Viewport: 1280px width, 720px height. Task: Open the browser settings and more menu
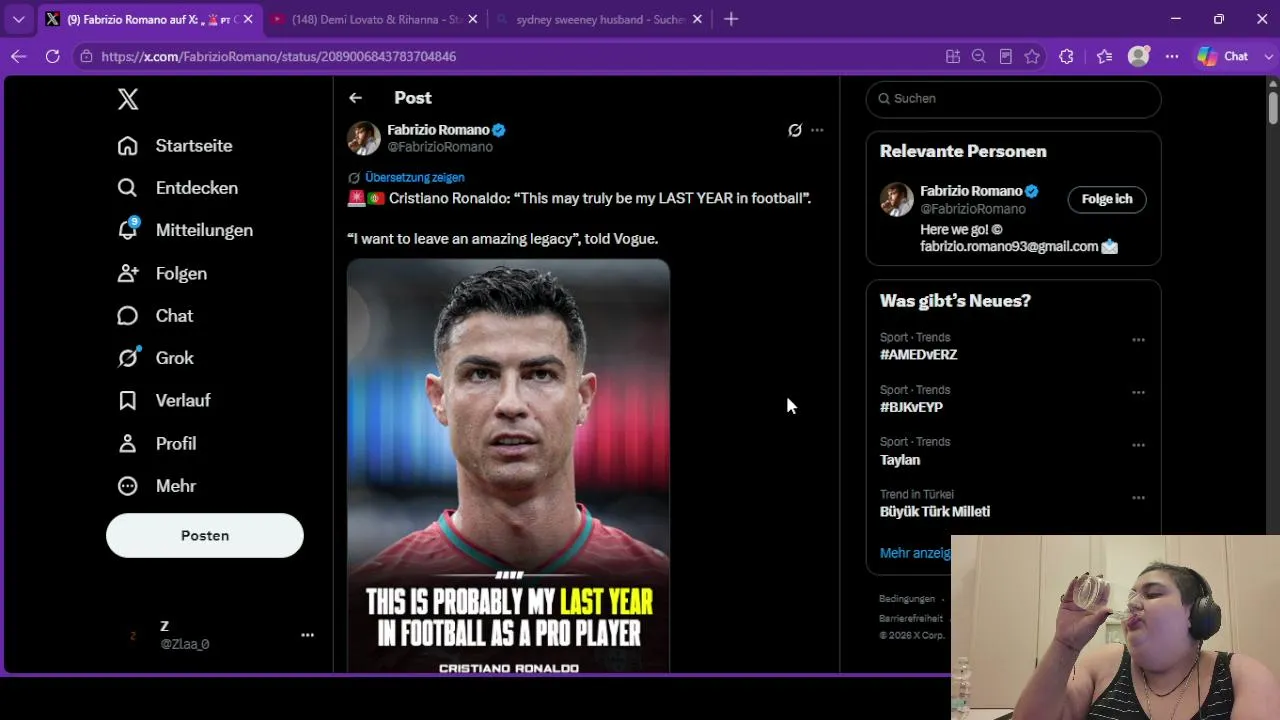[x=1172, y=57]
